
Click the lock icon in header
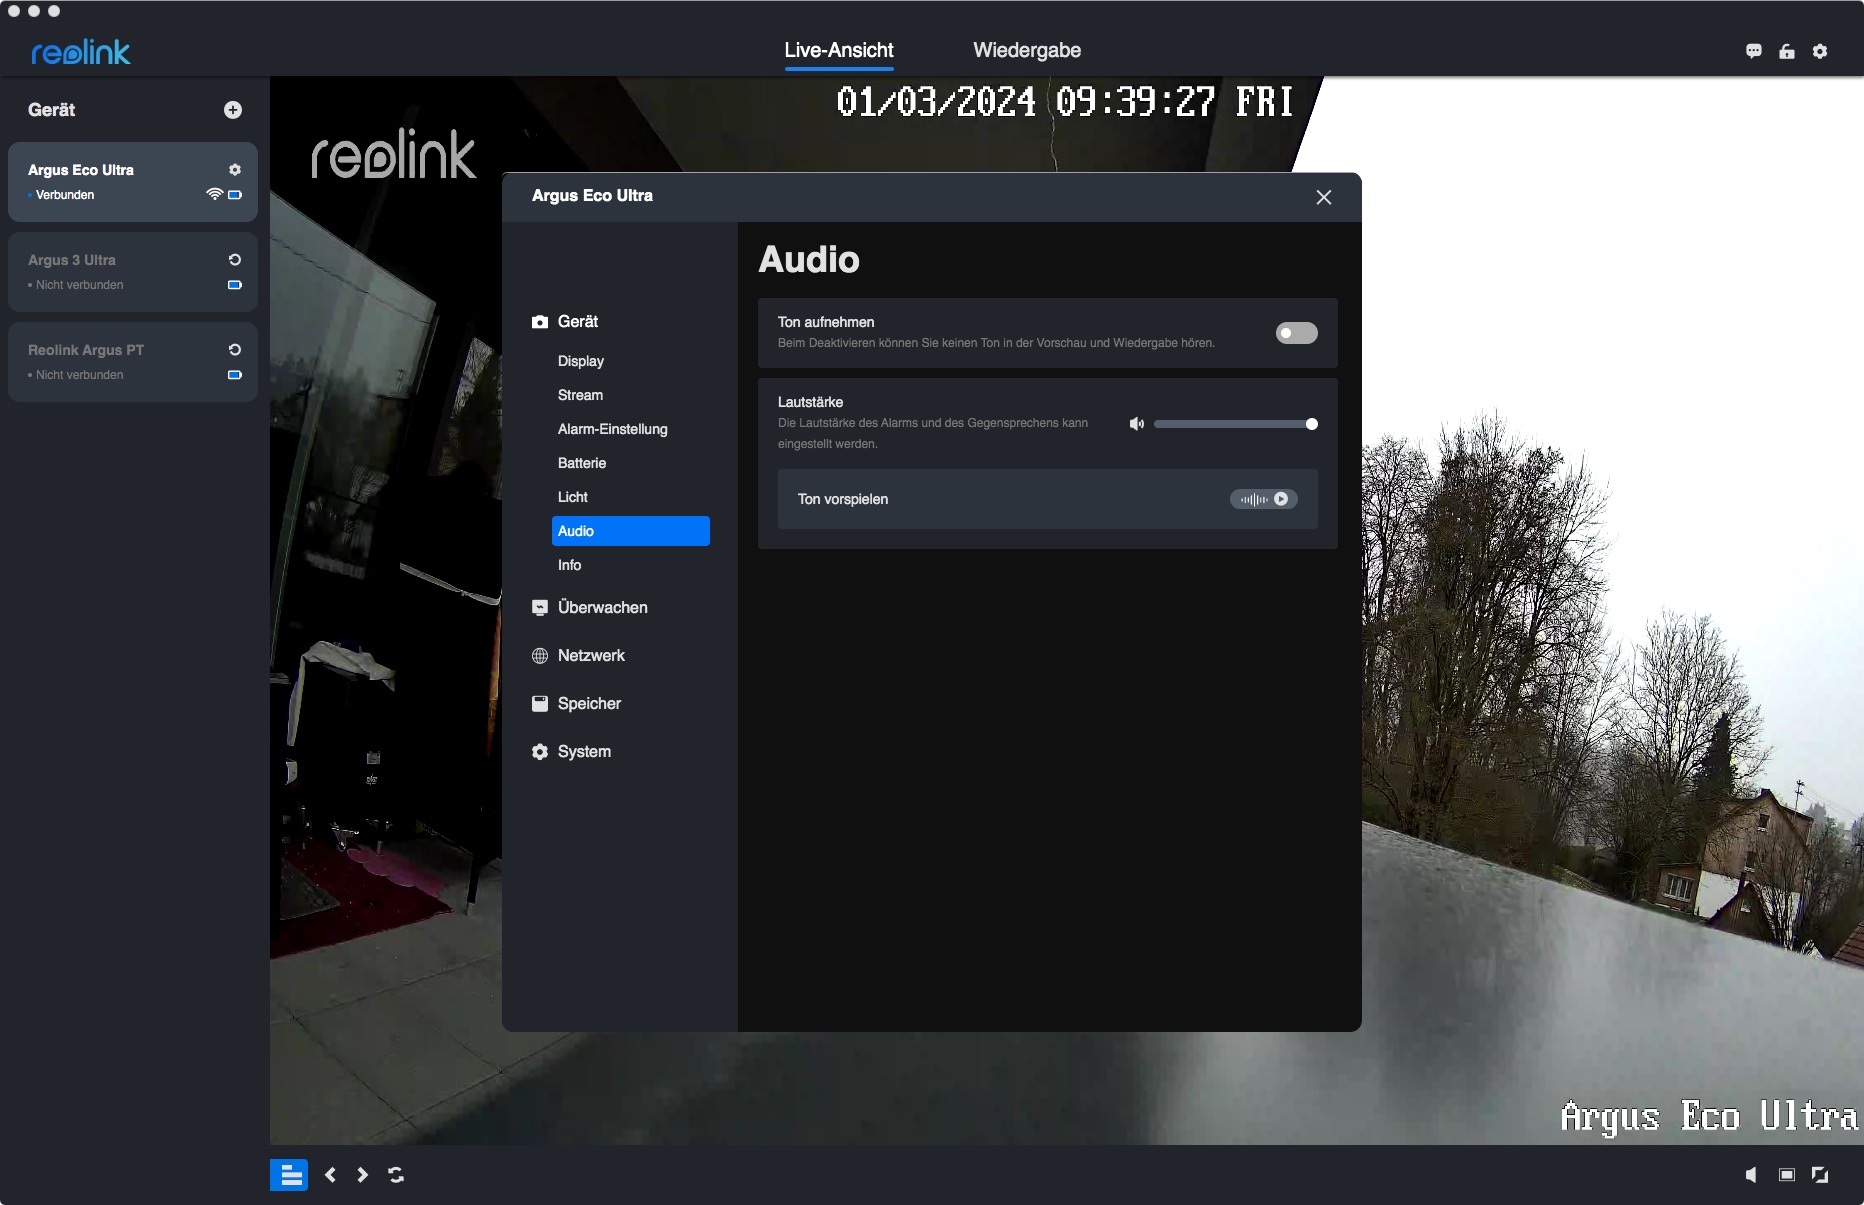tap(1787, 51)
